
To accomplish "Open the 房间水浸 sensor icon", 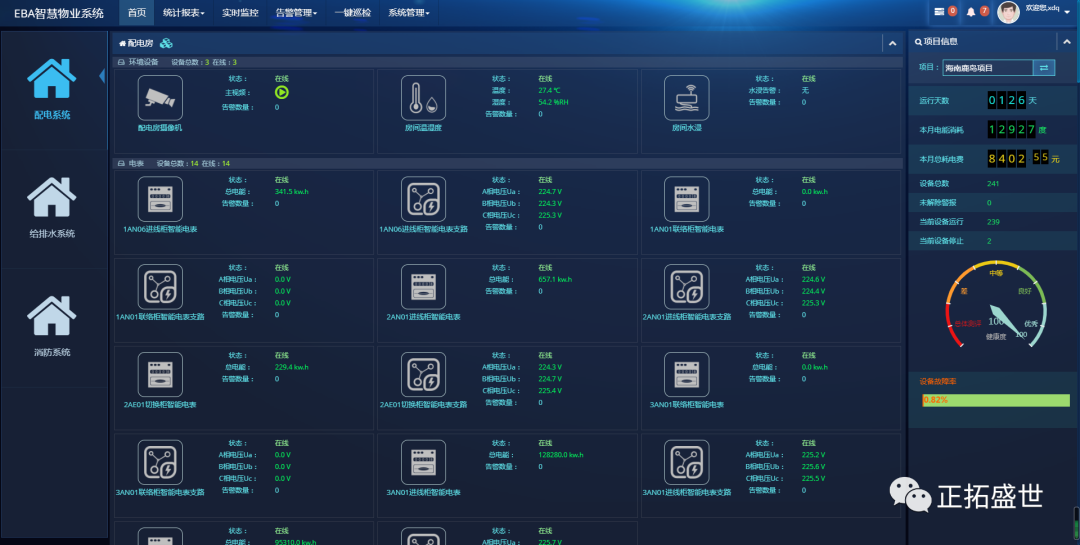I will tap(686, 98).
